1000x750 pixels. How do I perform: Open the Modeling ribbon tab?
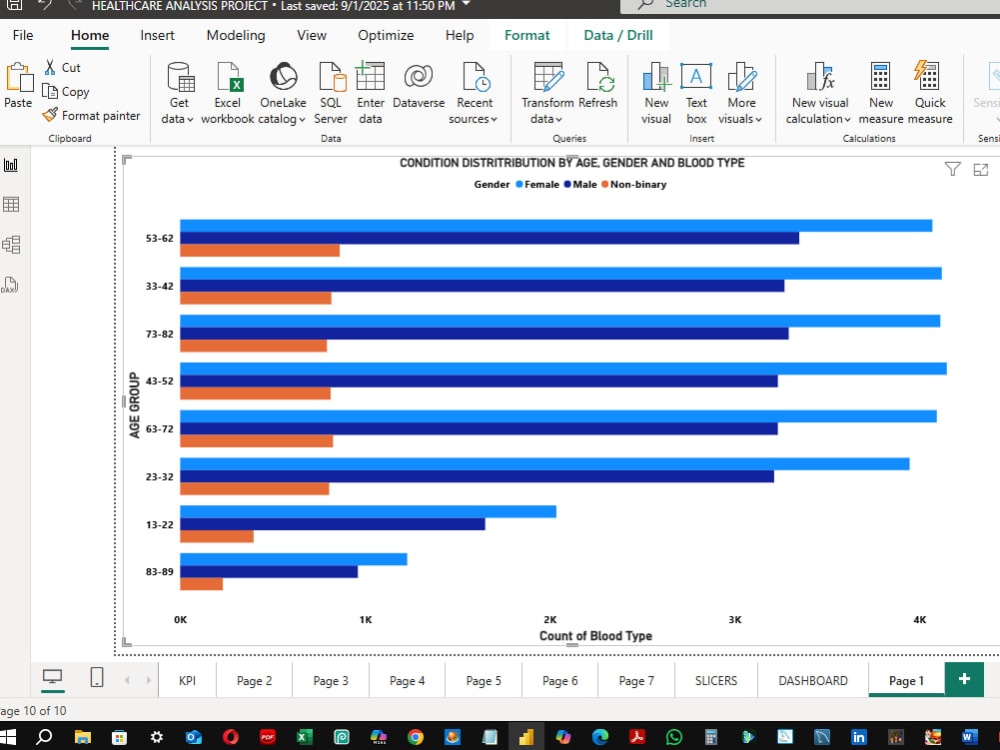pyautogui.click(x=235, y=35)
